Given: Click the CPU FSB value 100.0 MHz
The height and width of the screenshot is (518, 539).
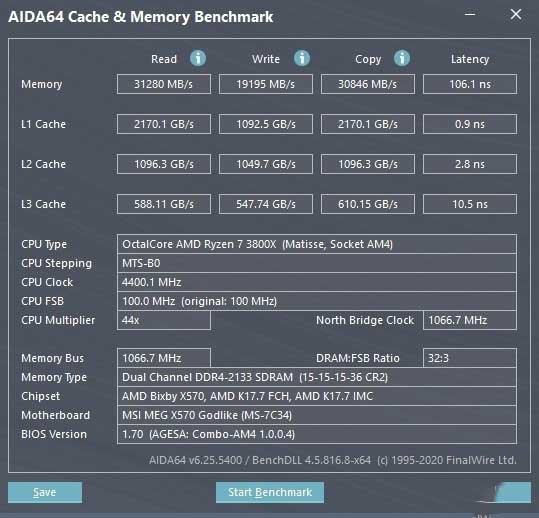Looking at the screenshot, I should pyautogui.click(x=317, y=301).
